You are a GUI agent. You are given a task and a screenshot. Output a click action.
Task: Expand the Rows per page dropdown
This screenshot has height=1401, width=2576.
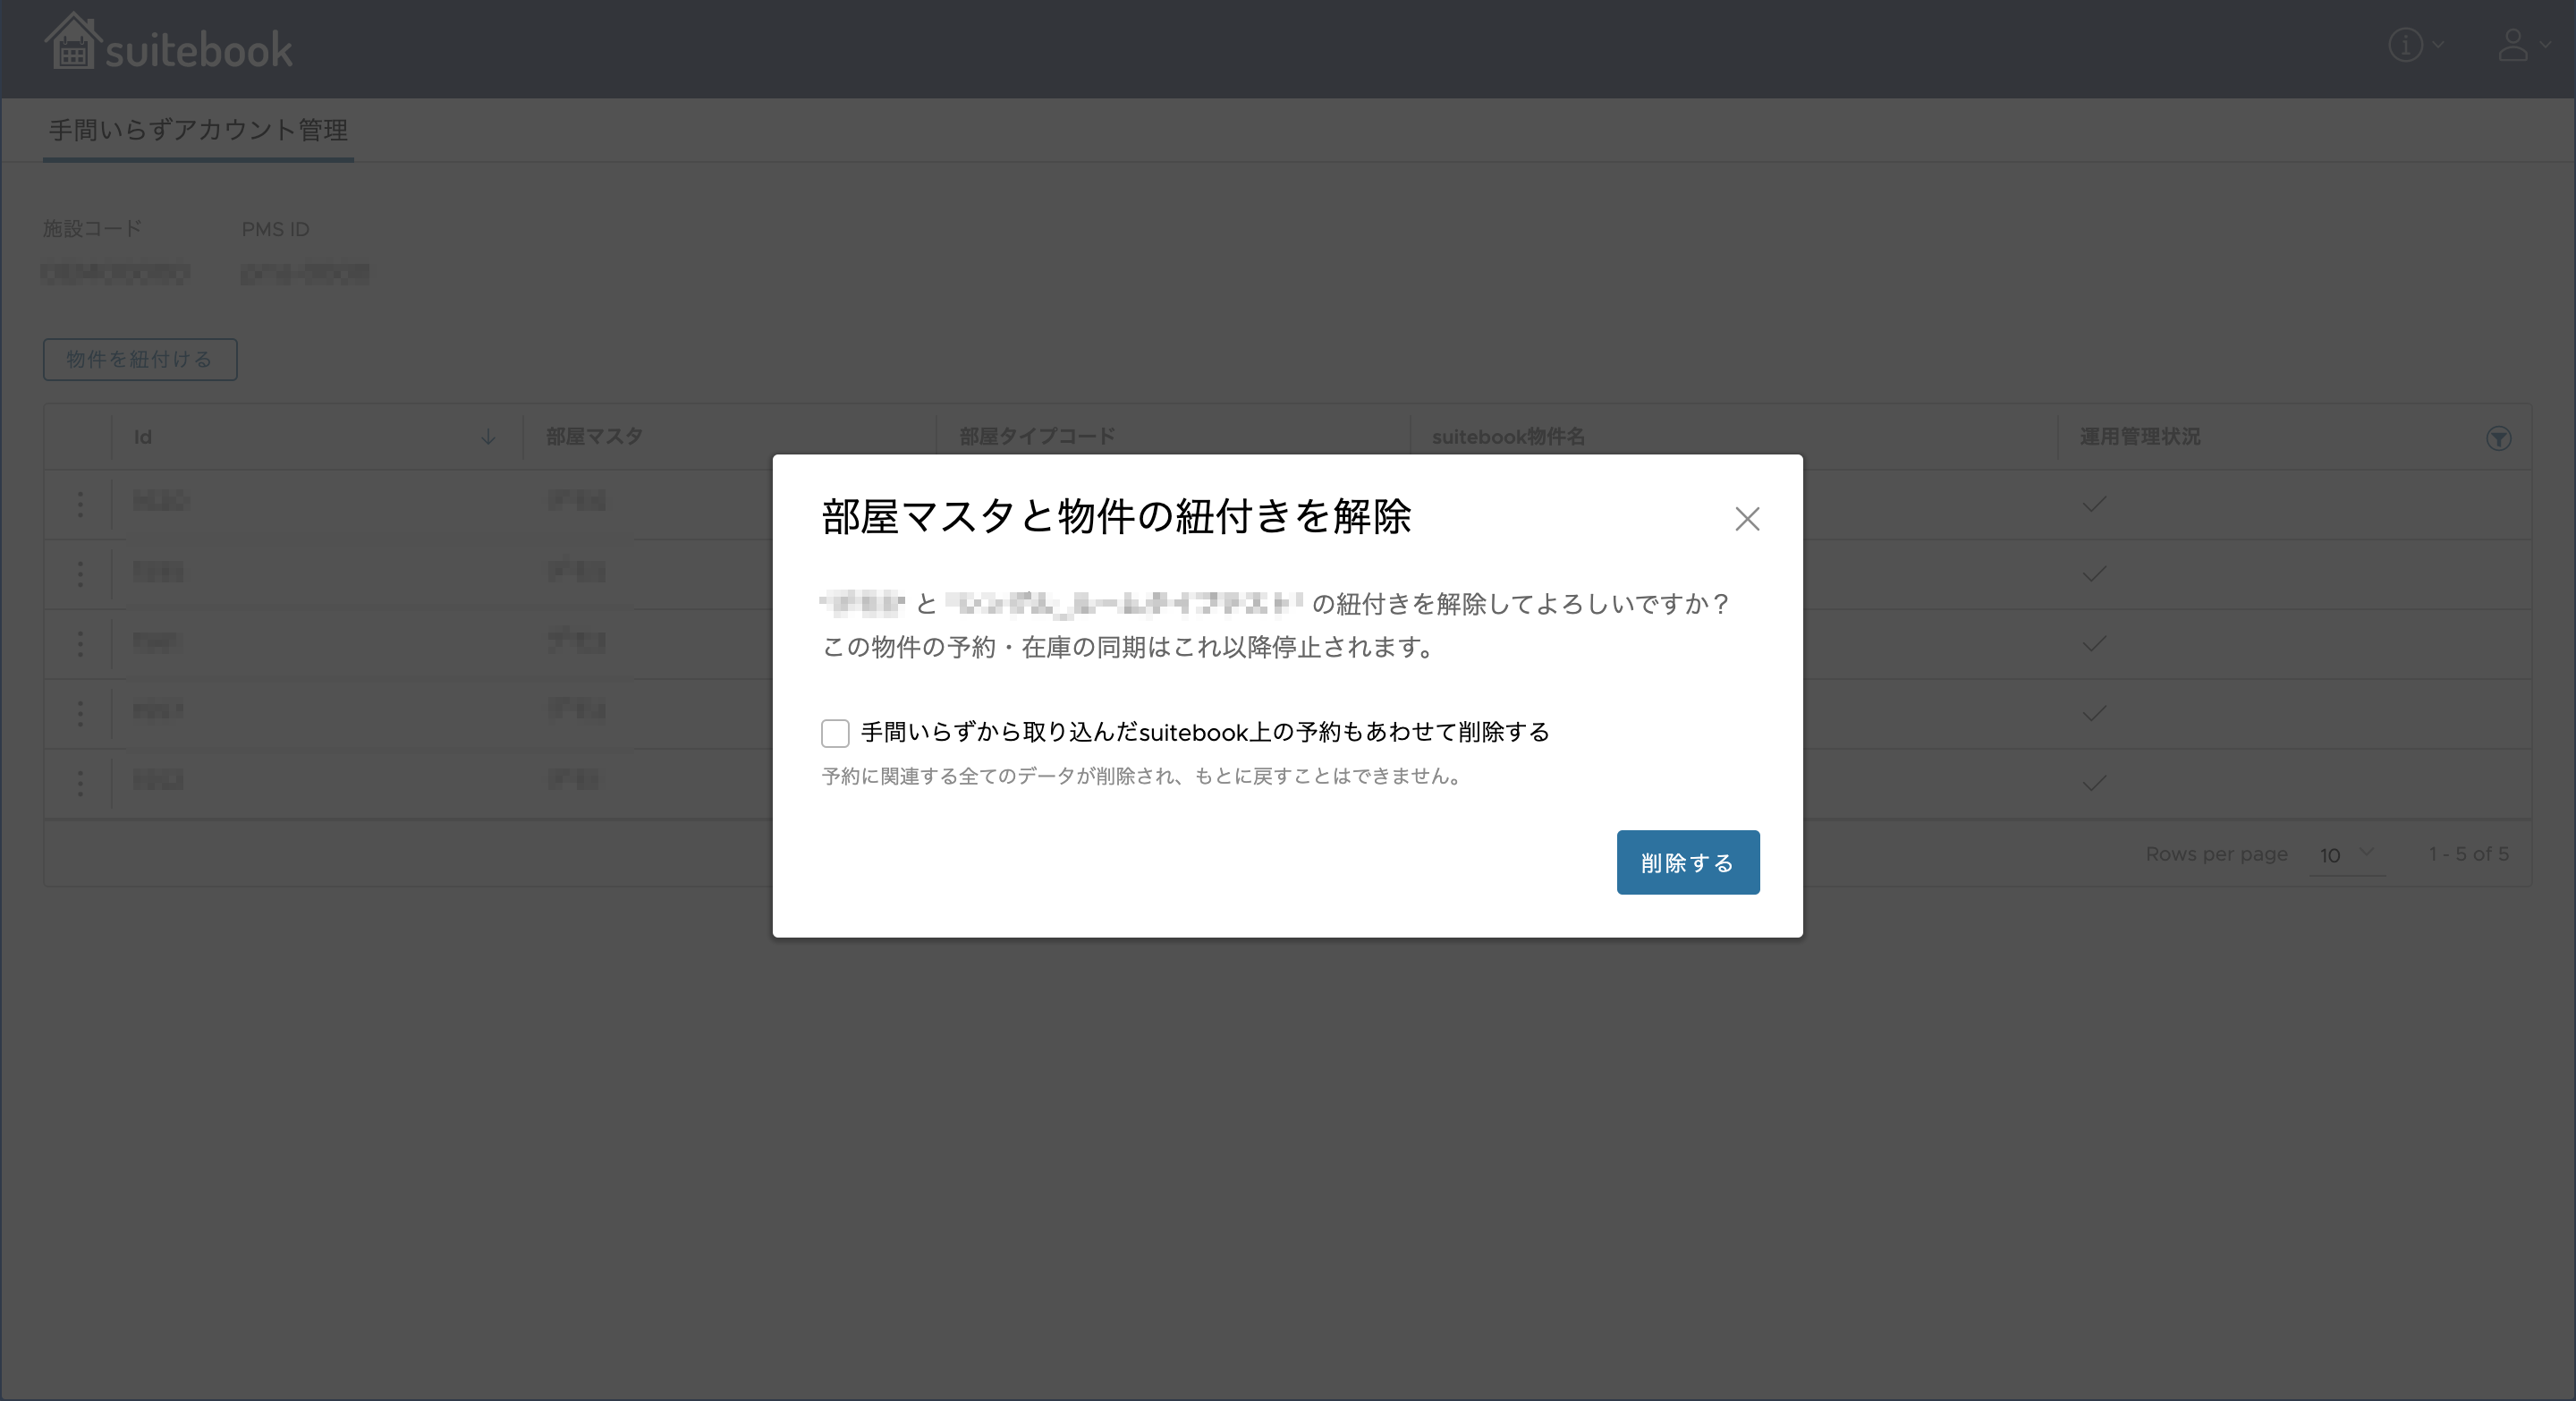point(2346,855)
